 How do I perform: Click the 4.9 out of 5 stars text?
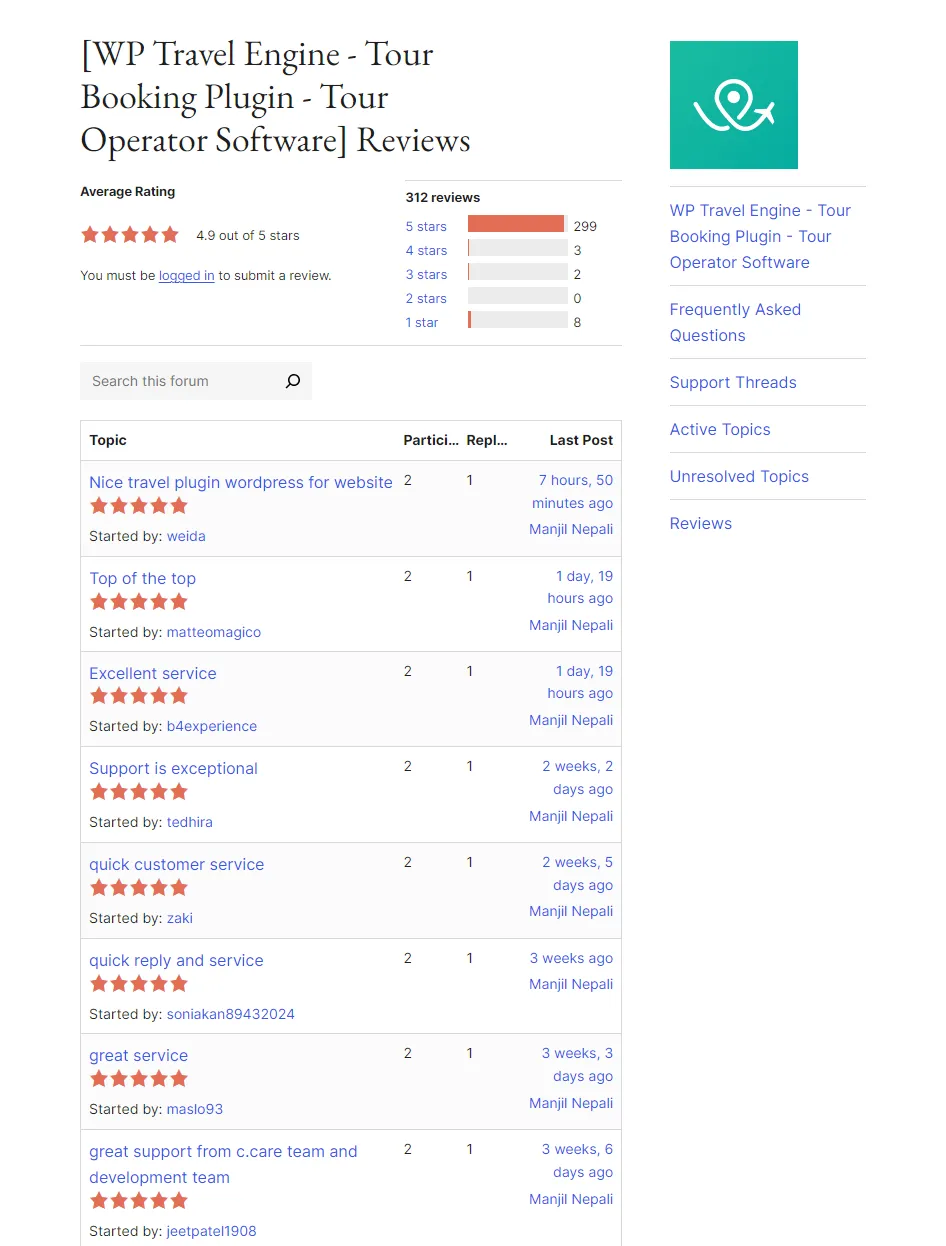[x=248, y=236]
